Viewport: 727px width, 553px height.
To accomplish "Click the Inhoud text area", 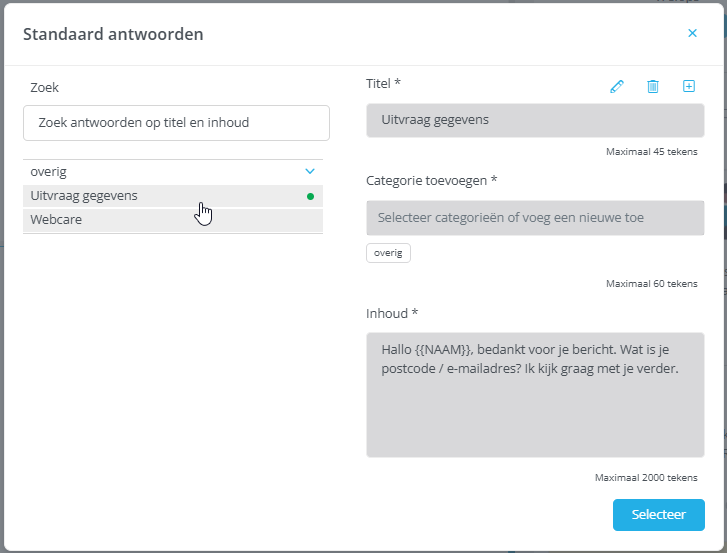I will pyautogui.click(x=535, y=395).
